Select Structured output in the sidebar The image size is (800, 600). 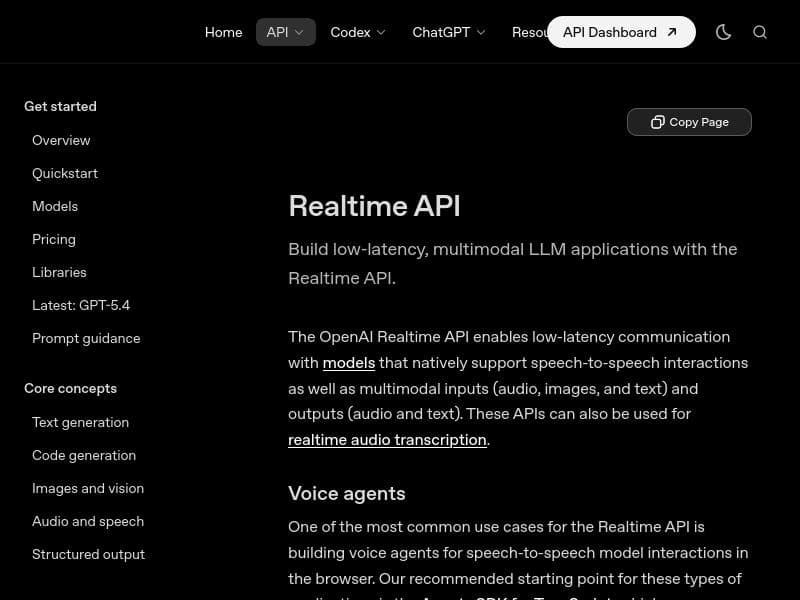click(88, 554)
